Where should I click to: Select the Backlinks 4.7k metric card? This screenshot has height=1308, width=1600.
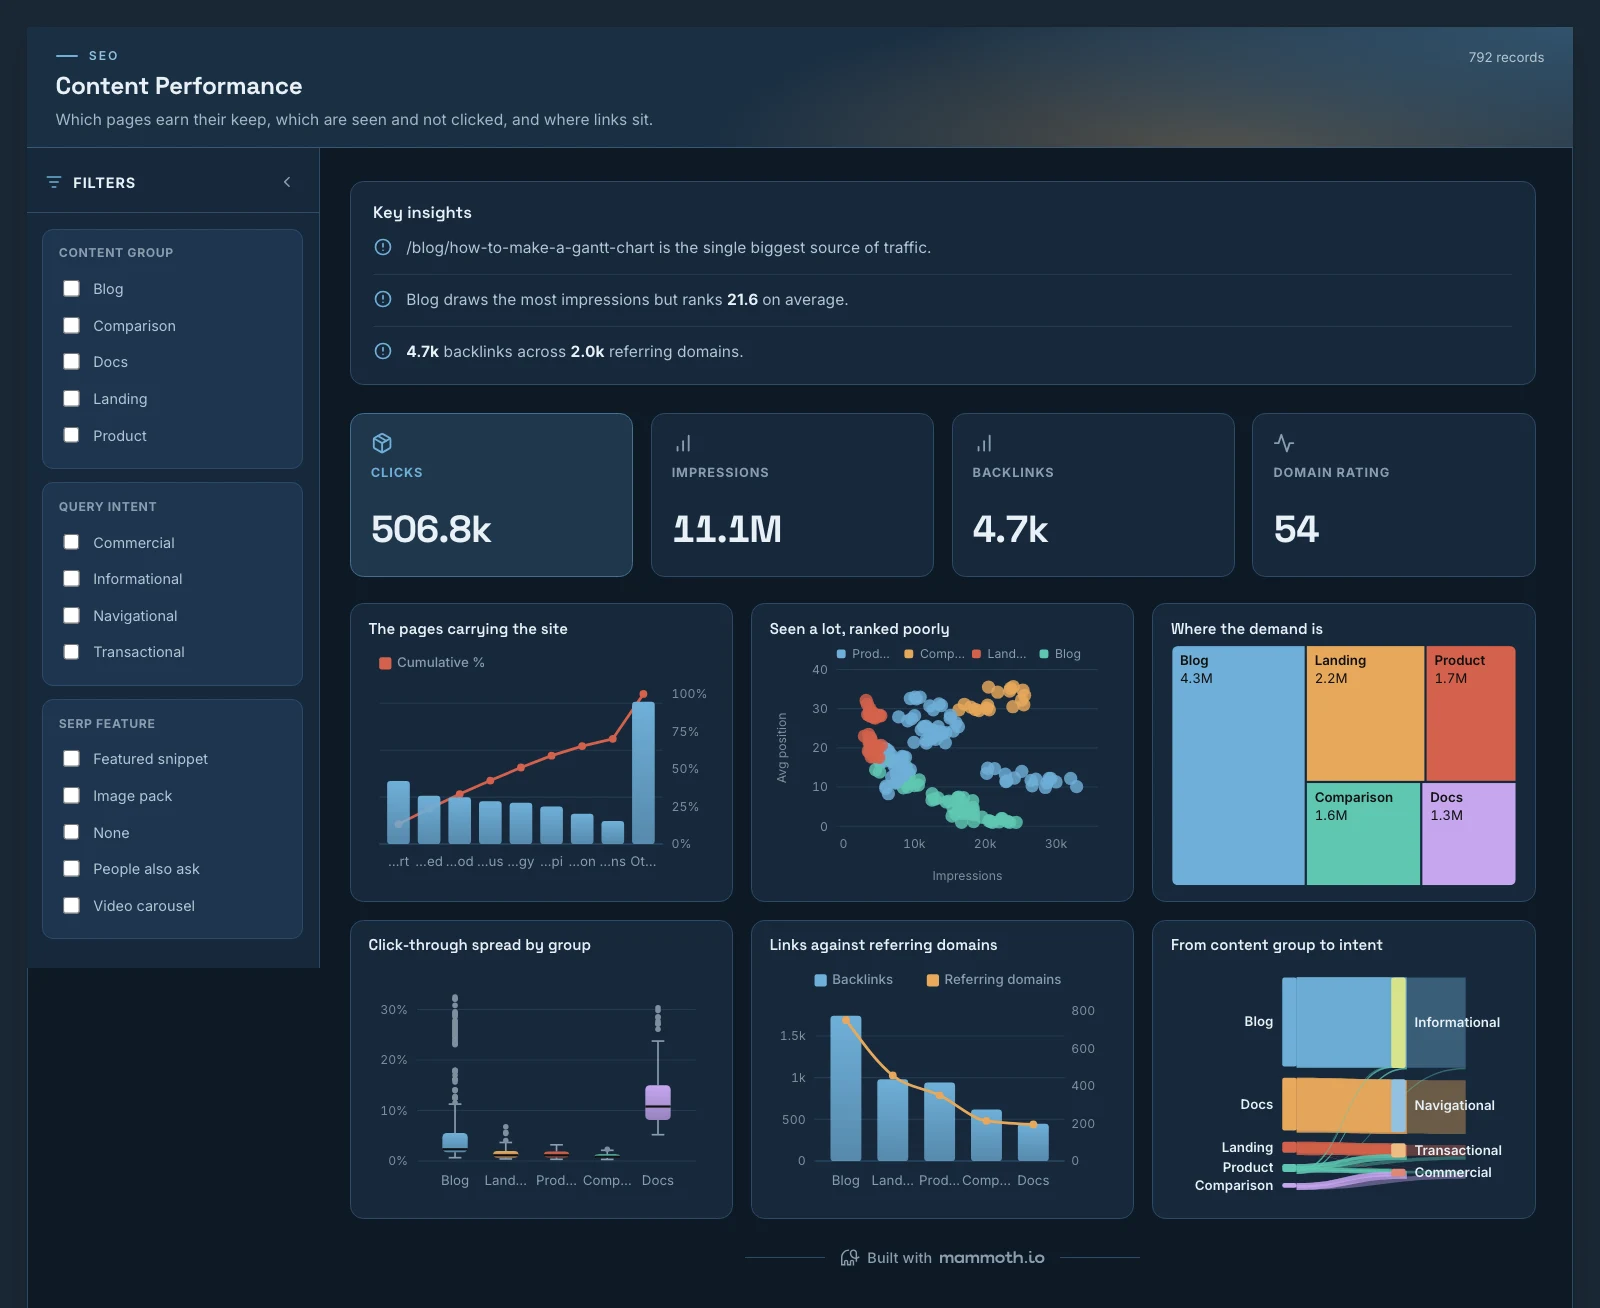tap(1093, 495)
